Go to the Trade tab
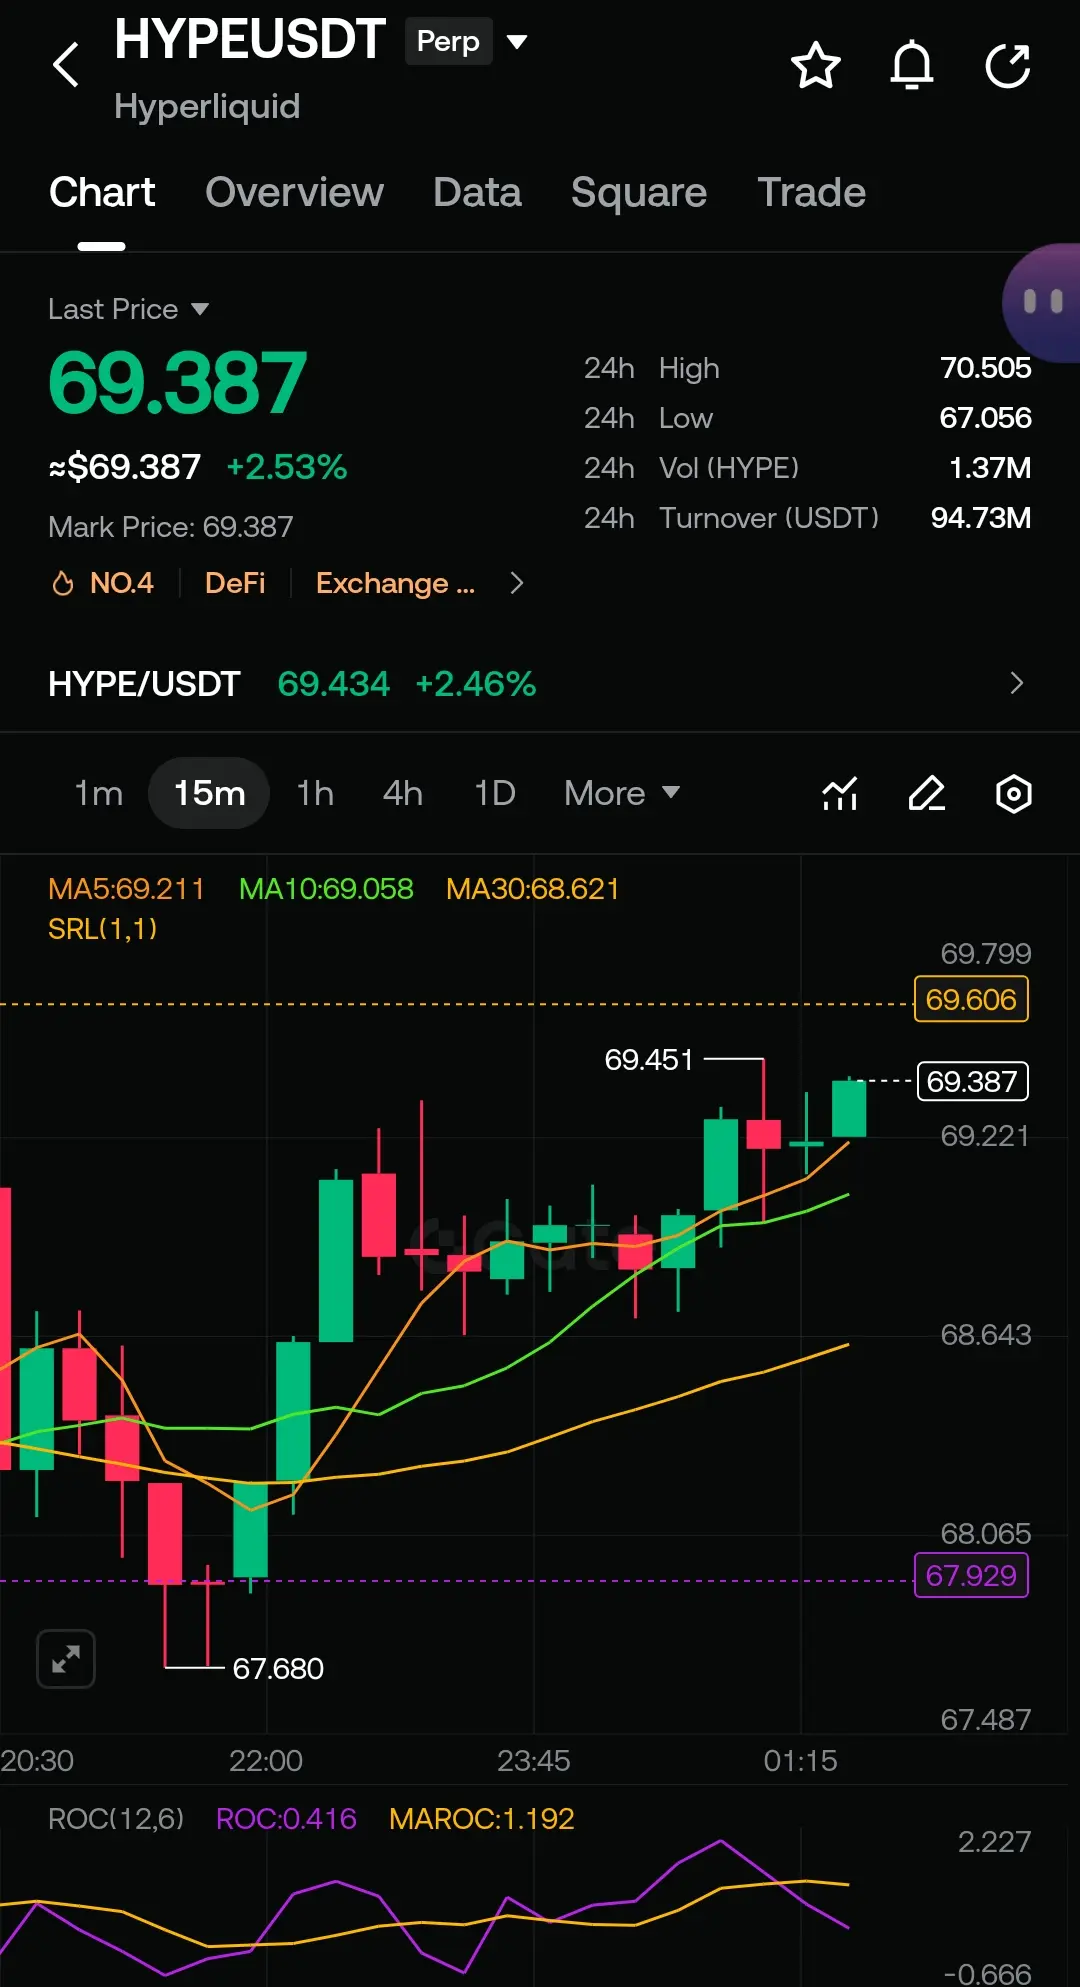The width and height of the screenshot is (1080, 1987). click(x=811, y=192)
